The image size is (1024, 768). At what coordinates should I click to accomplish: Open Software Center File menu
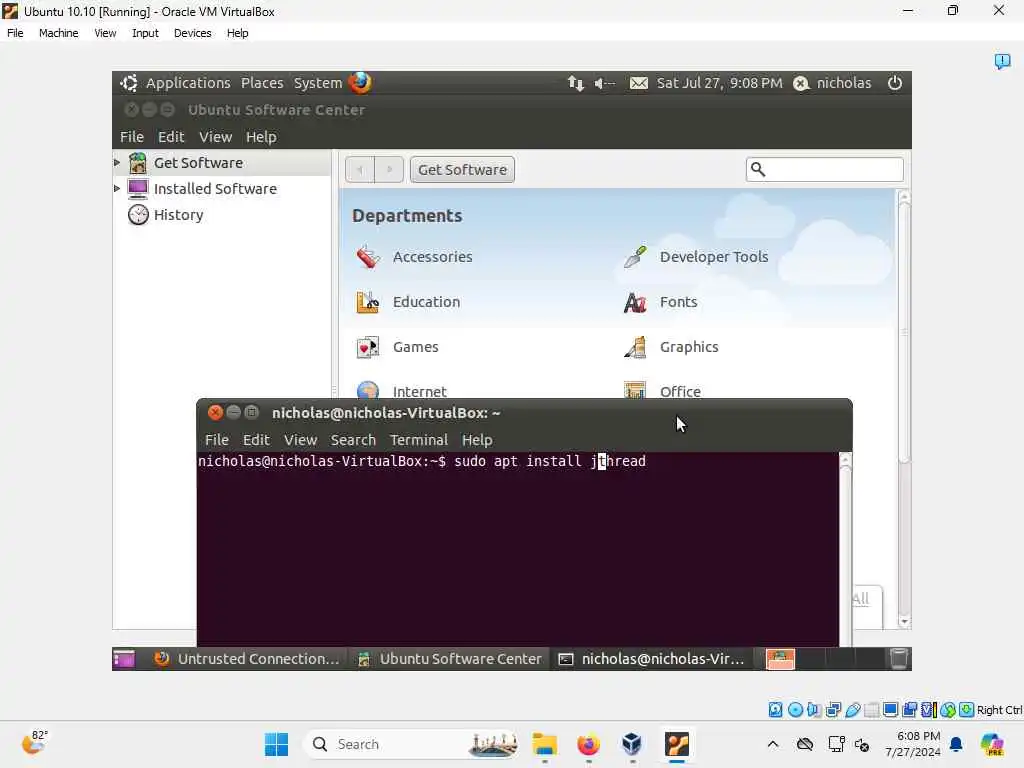coord(131,136)
